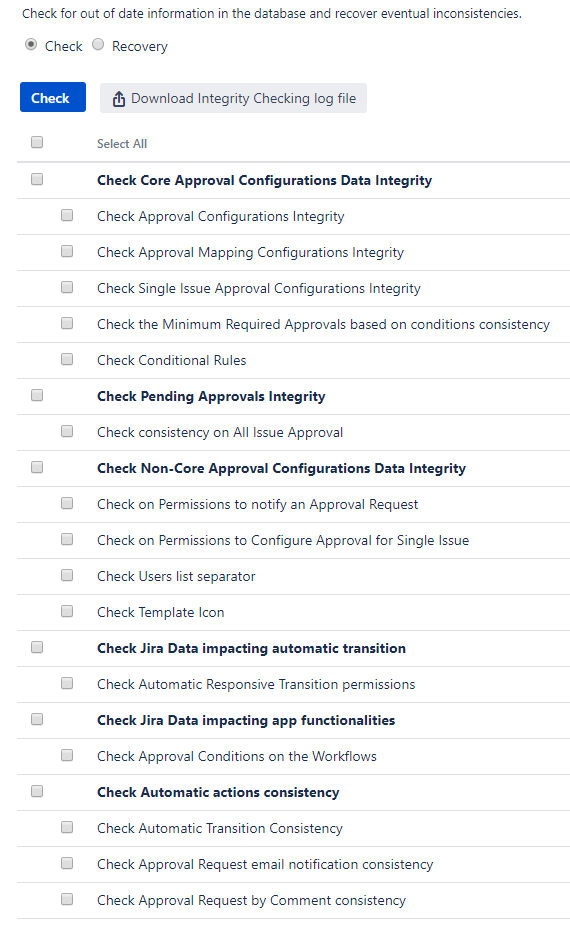
Task: Select the Recovery radio option
Action: point(98,45)
